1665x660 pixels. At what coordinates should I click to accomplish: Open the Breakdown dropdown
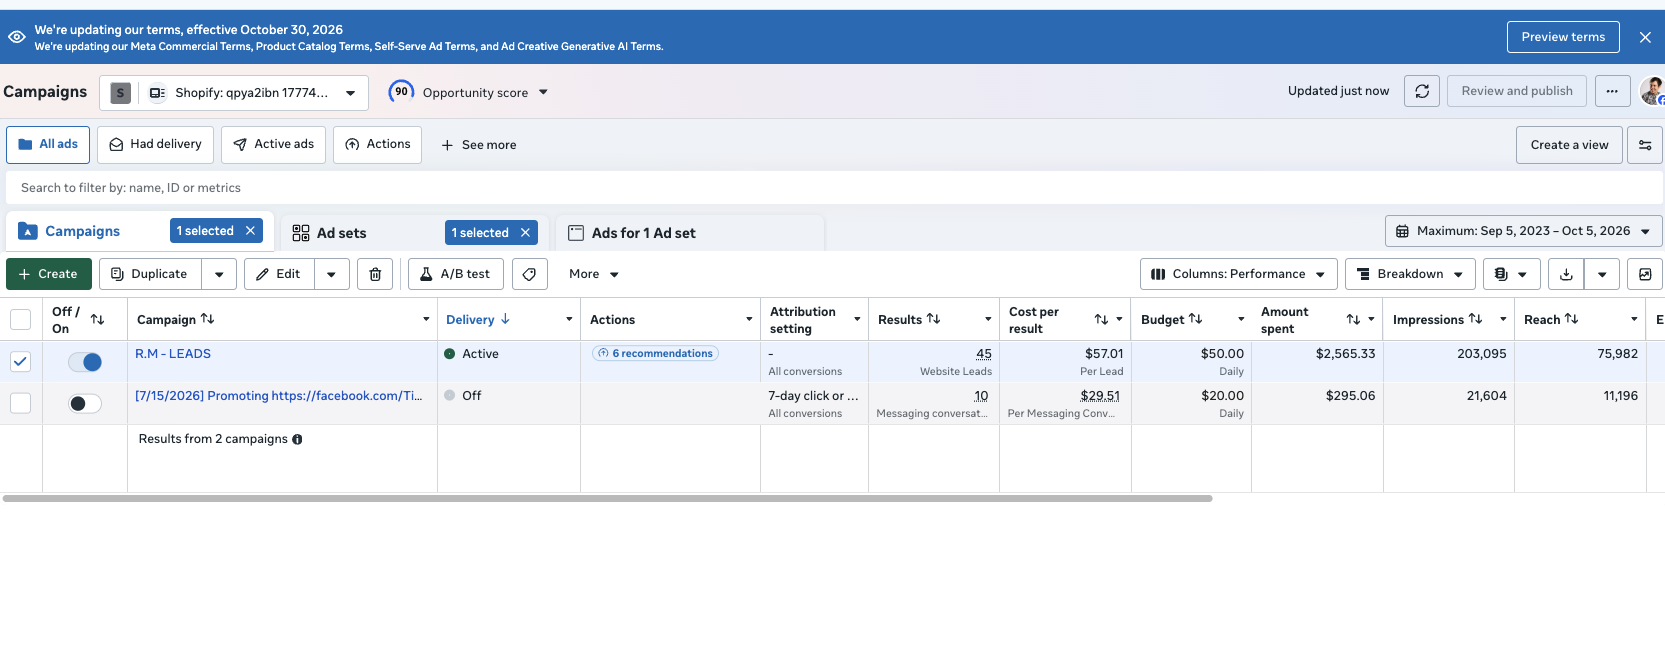pyautogui.click(x=1410, y=274)
